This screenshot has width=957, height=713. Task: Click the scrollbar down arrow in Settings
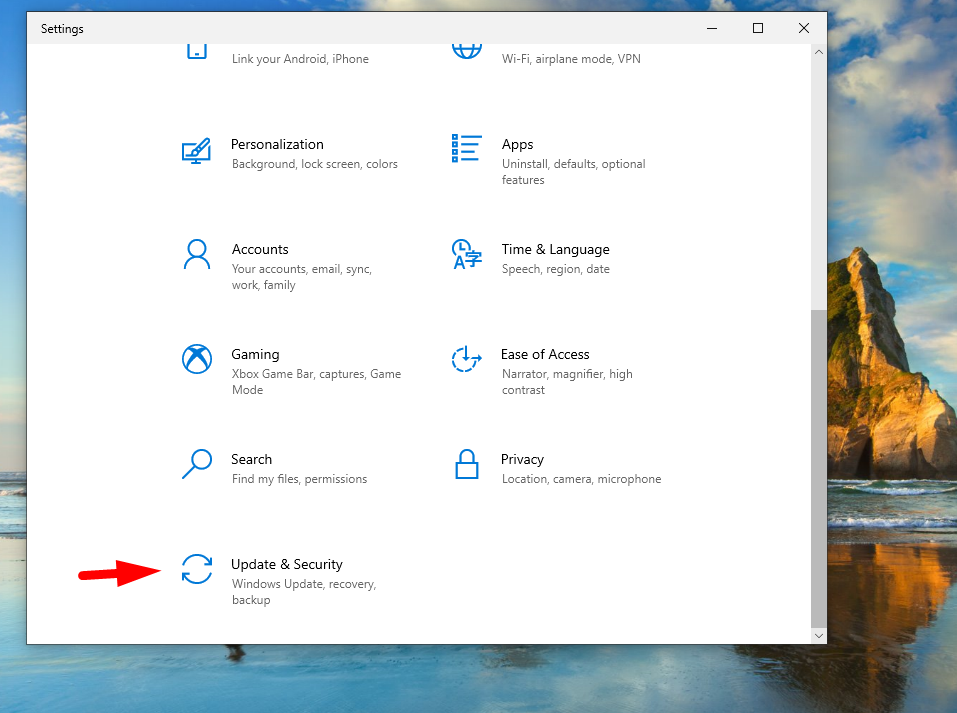coord(819,635)
